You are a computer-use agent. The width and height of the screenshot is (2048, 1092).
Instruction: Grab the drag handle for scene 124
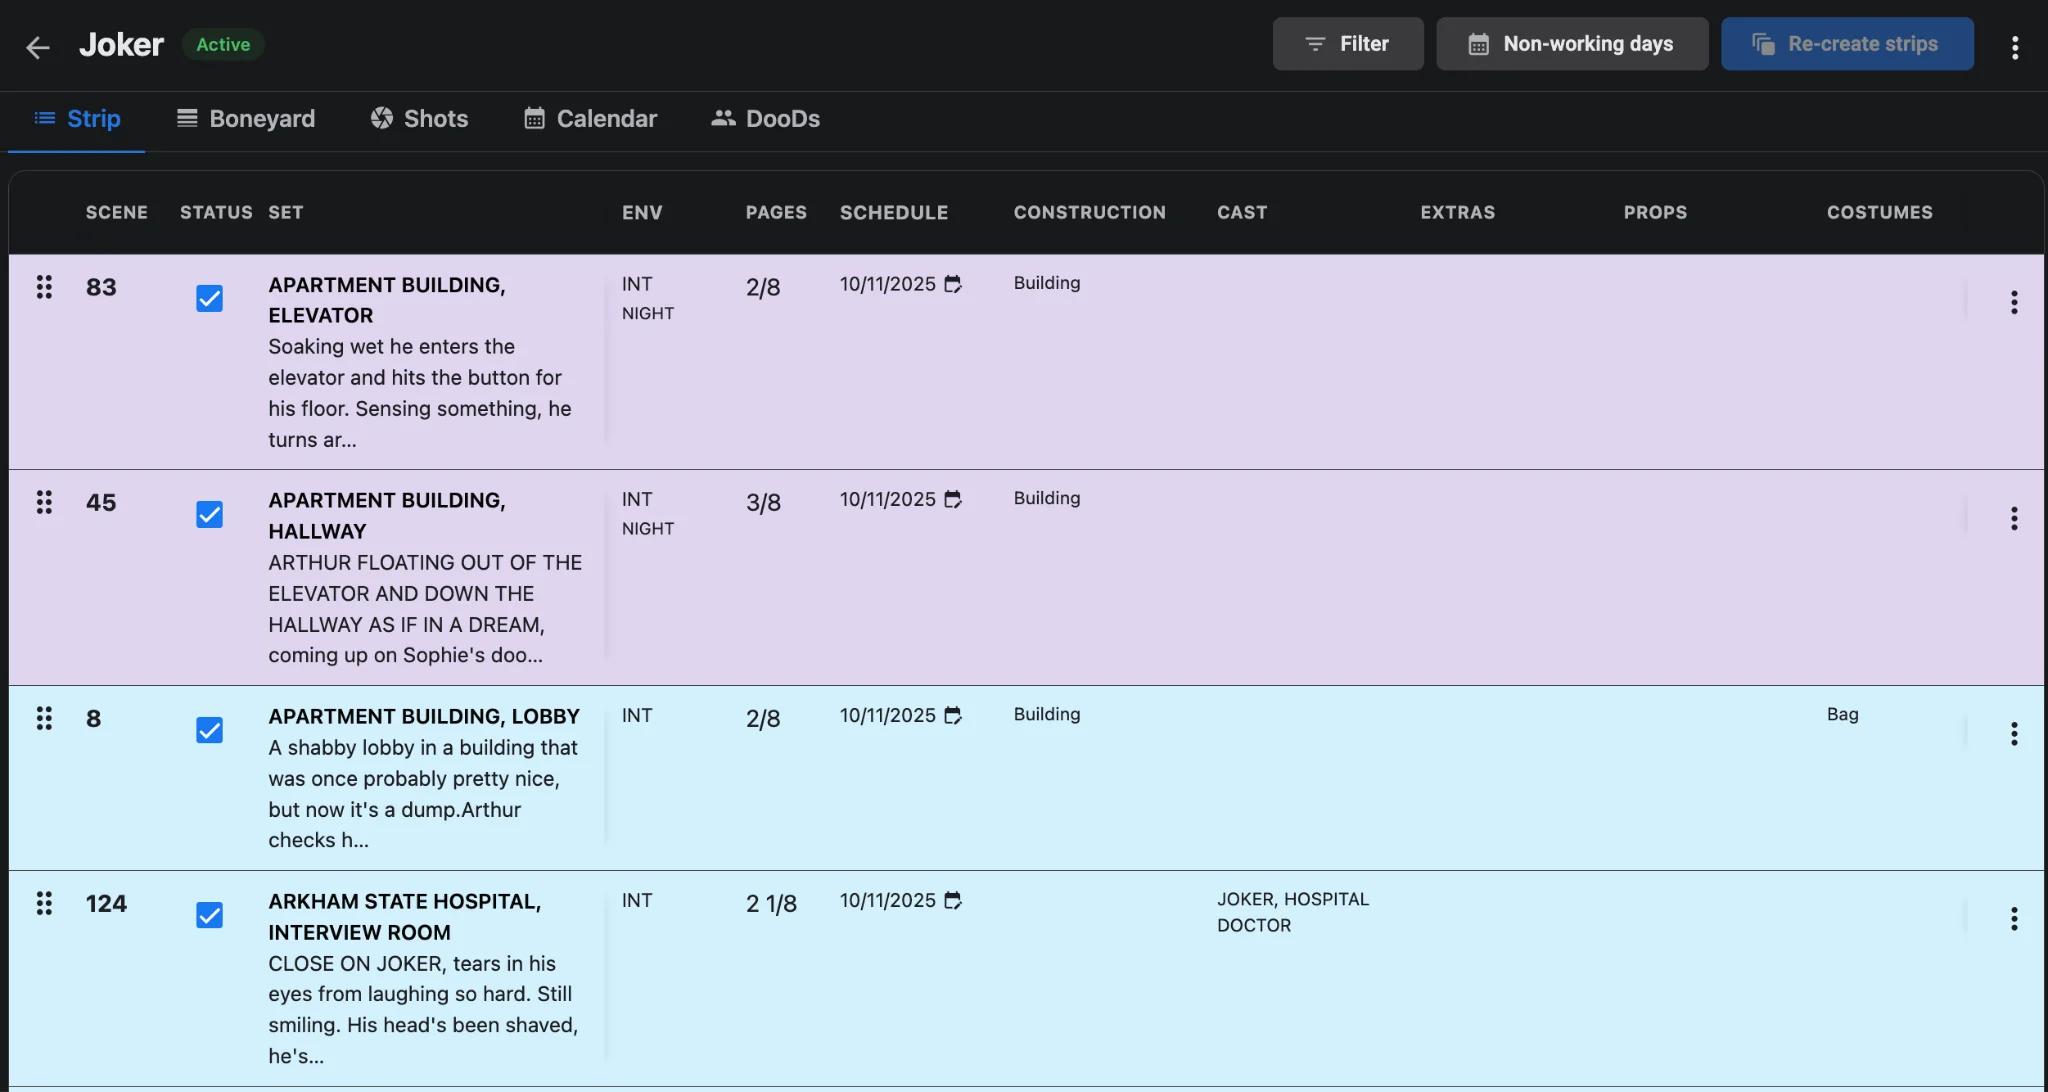pos(44,903)
